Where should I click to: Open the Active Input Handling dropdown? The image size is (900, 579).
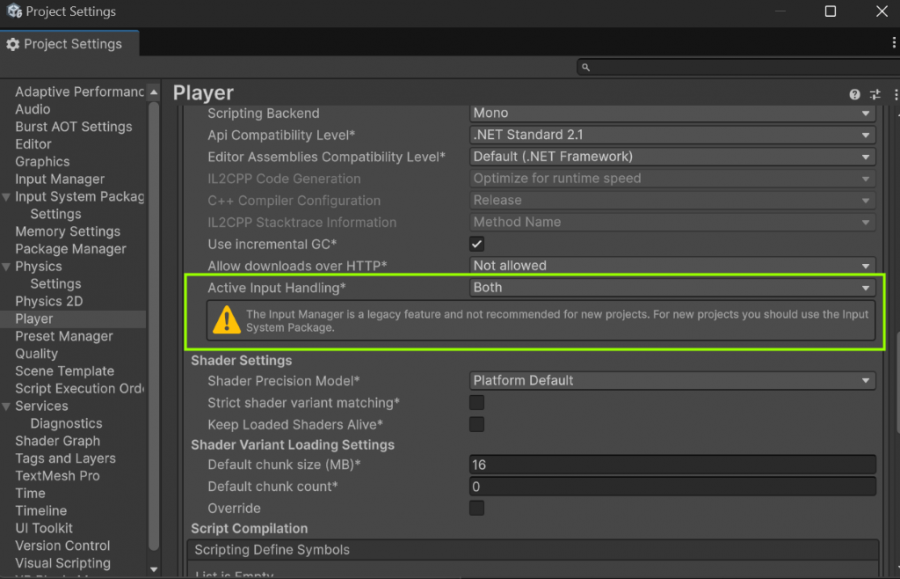pyautogui.click(x=672, y=288)
